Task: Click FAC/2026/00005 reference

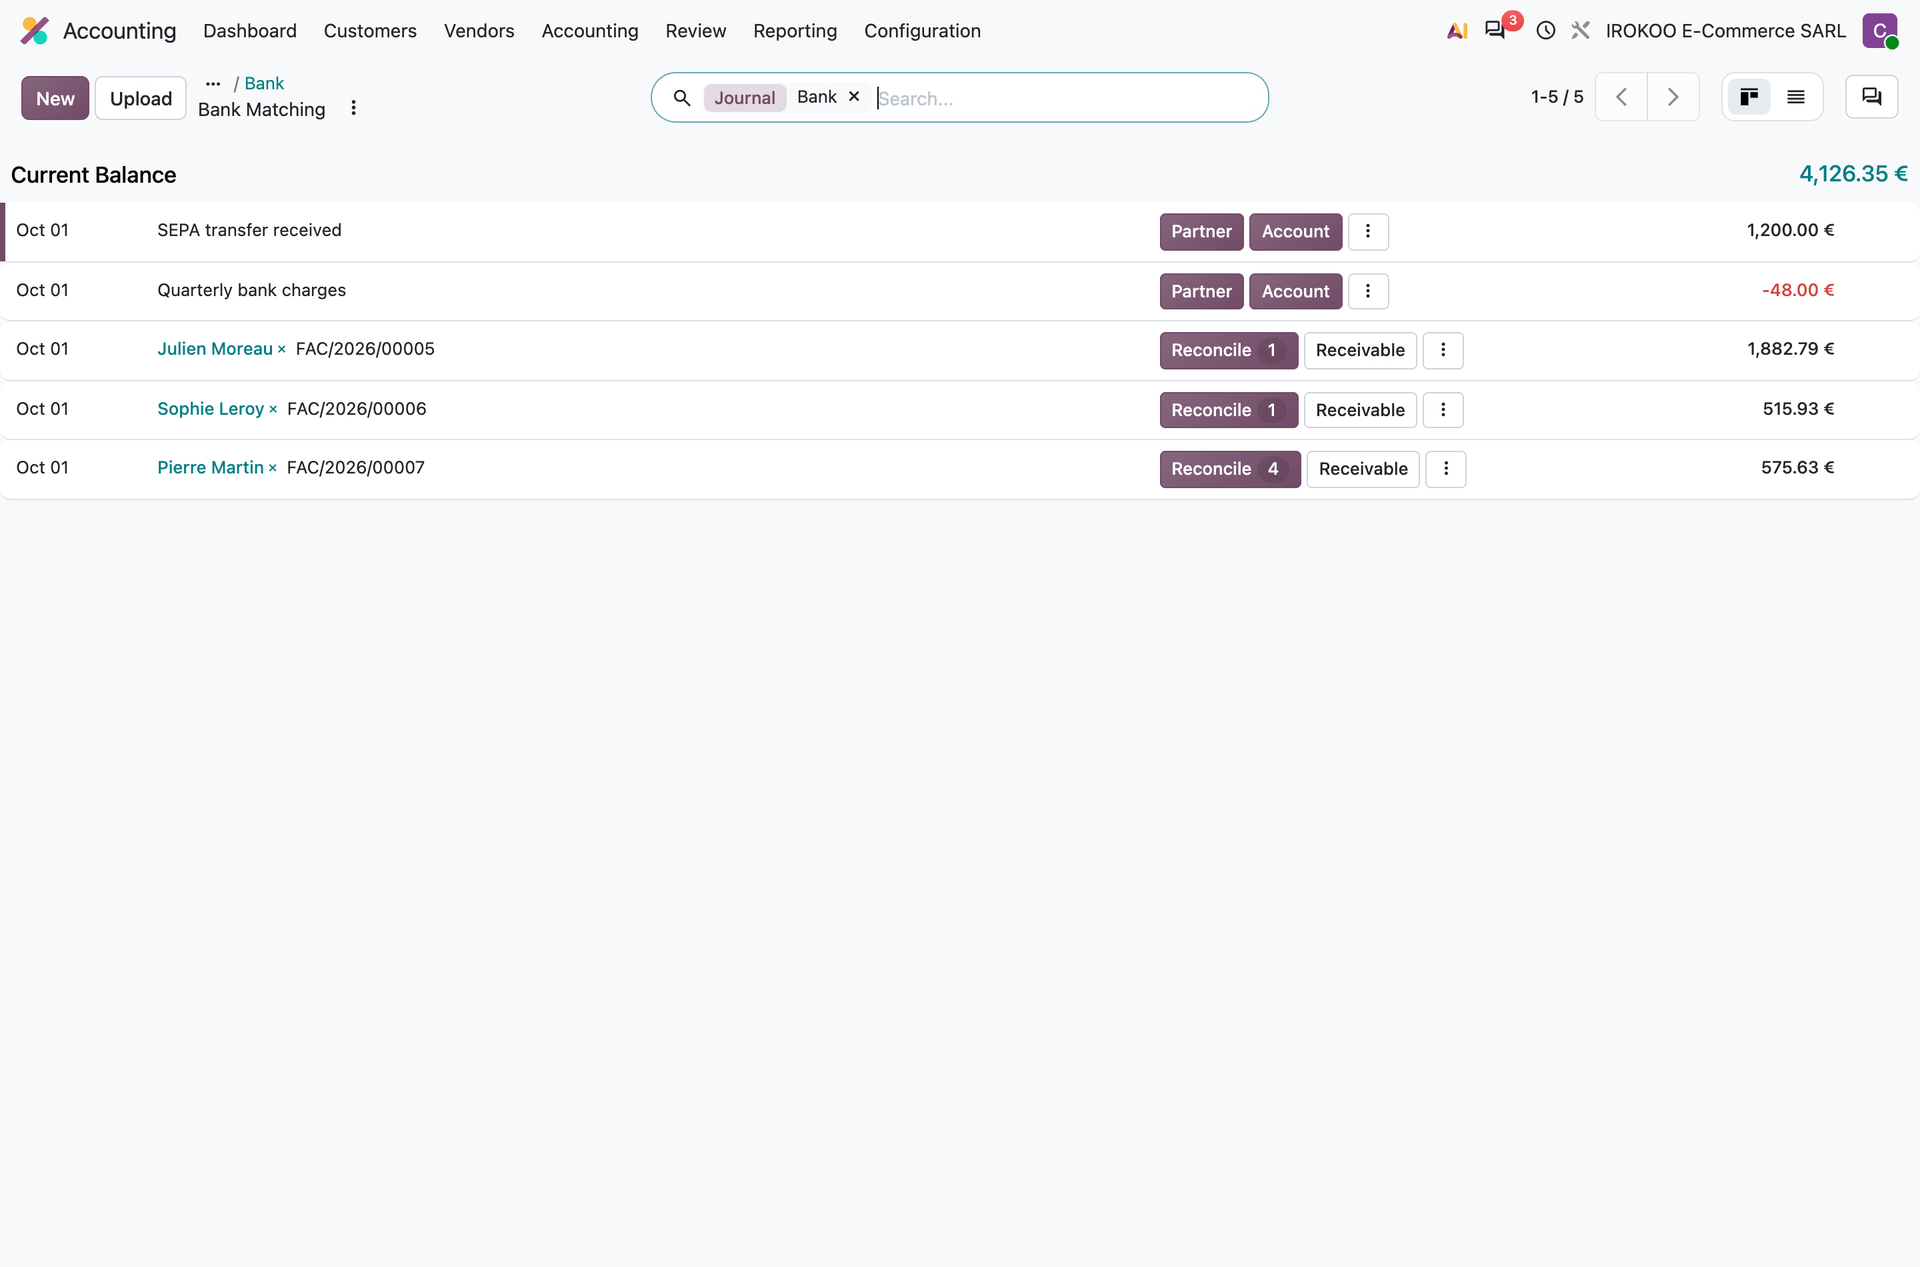Action: (365, 349)
